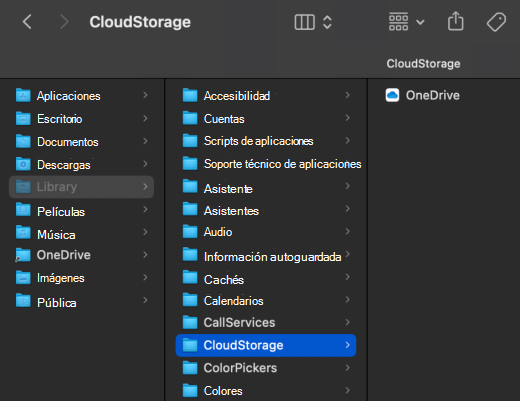Screen dimensions: 520x401
Task: Select Scripts de aplicaciones folder icon
Action: 190,141
